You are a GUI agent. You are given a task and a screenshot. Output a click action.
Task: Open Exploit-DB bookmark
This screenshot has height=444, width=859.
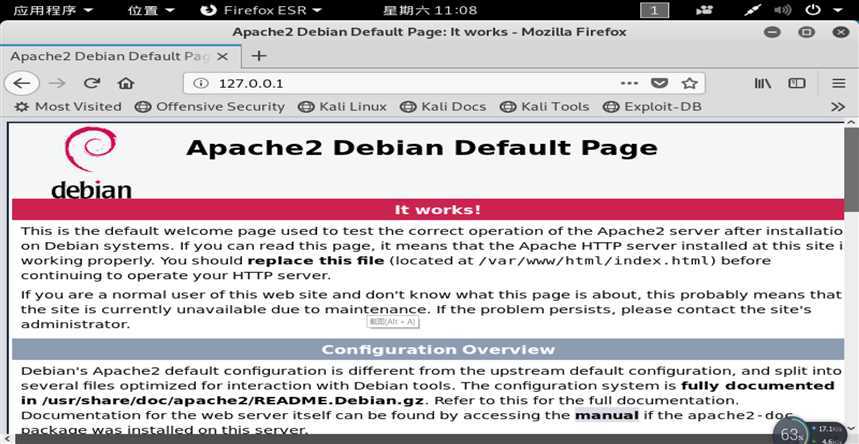tap(652, 106)
